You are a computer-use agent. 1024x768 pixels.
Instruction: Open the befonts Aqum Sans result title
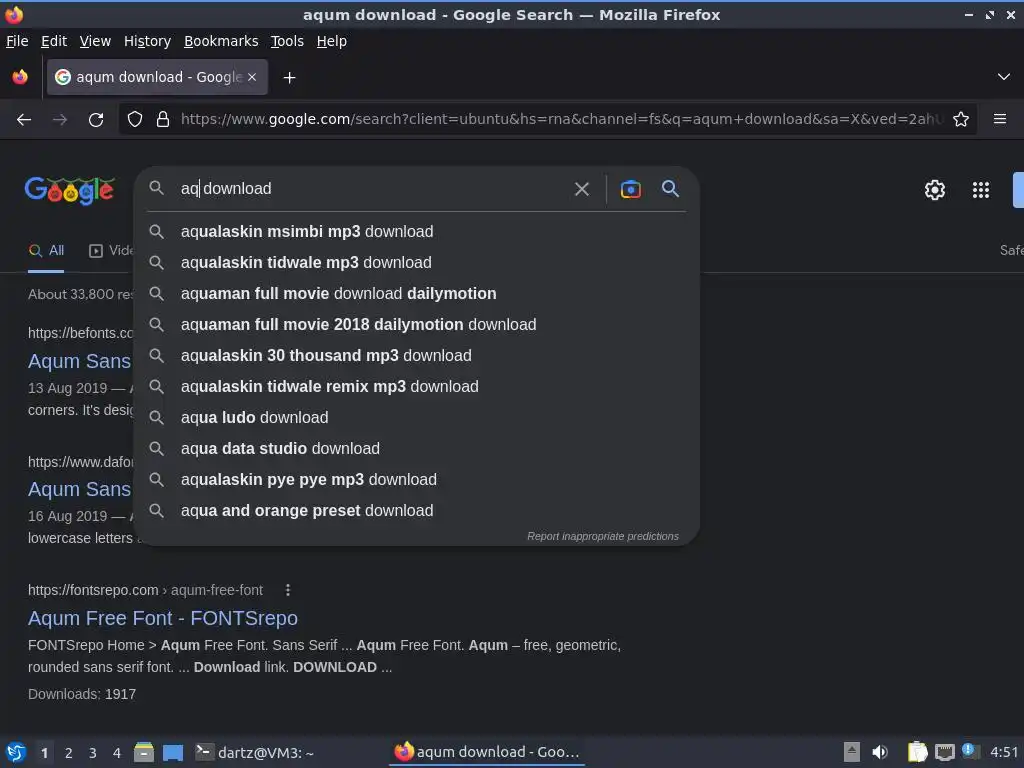tap(80, 361)
